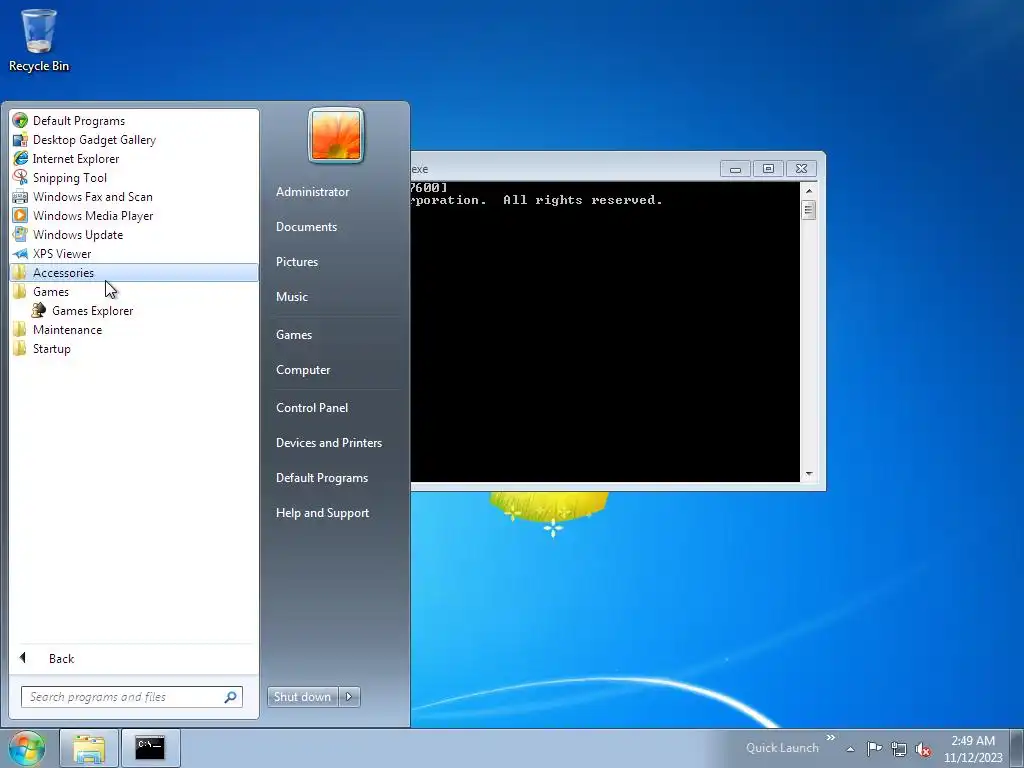Viewport: 1024px width, 768px height.
Task: Click search magnifier icon in Start menu
Action: tap(231, 697)
